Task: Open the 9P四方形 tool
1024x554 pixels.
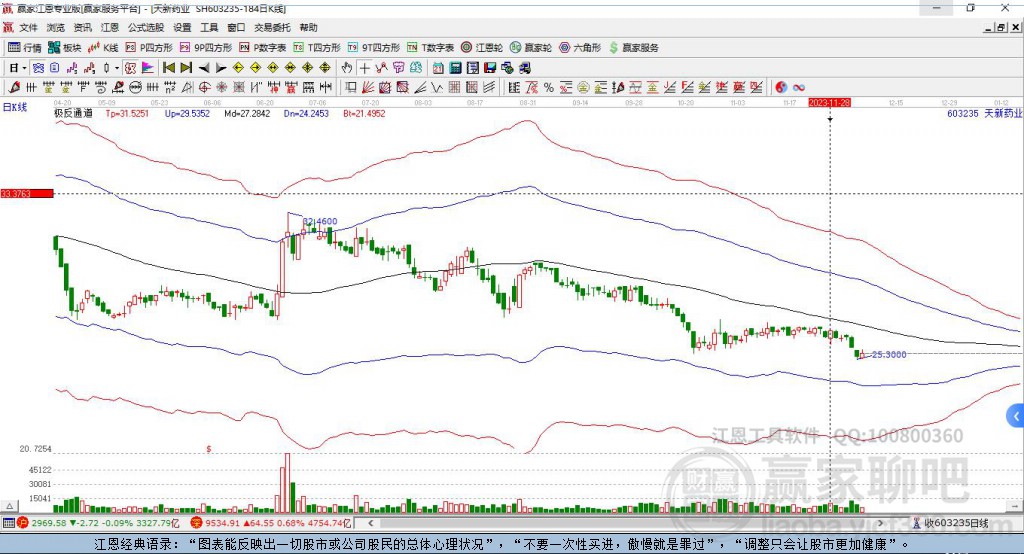Action: pyautogui.click(x=206, y=48)
